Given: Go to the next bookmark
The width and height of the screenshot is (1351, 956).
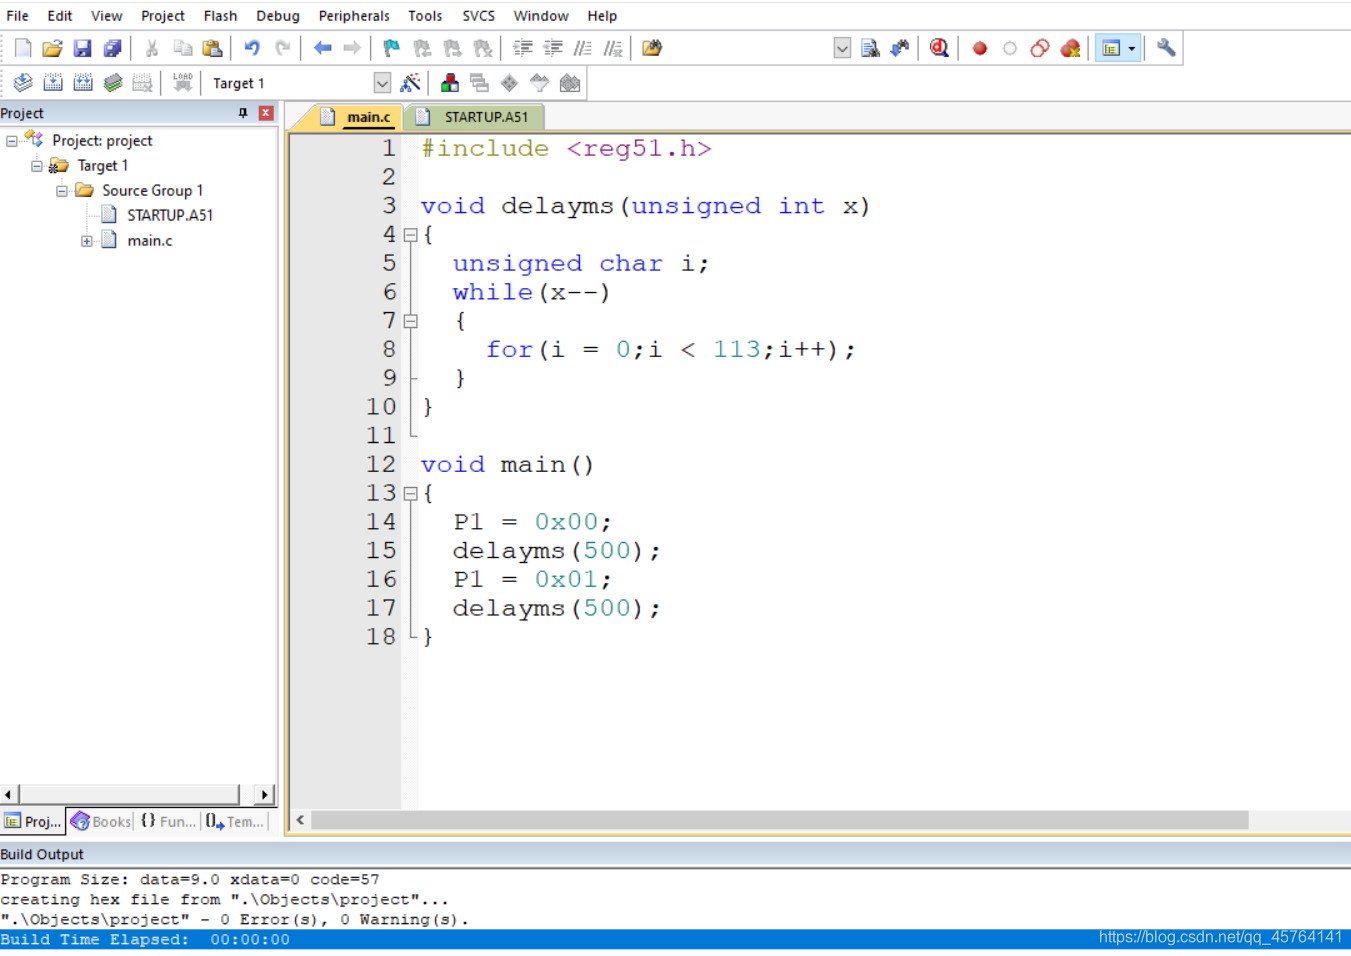Looking at the screenshot, I should click(x=452, y=48).
